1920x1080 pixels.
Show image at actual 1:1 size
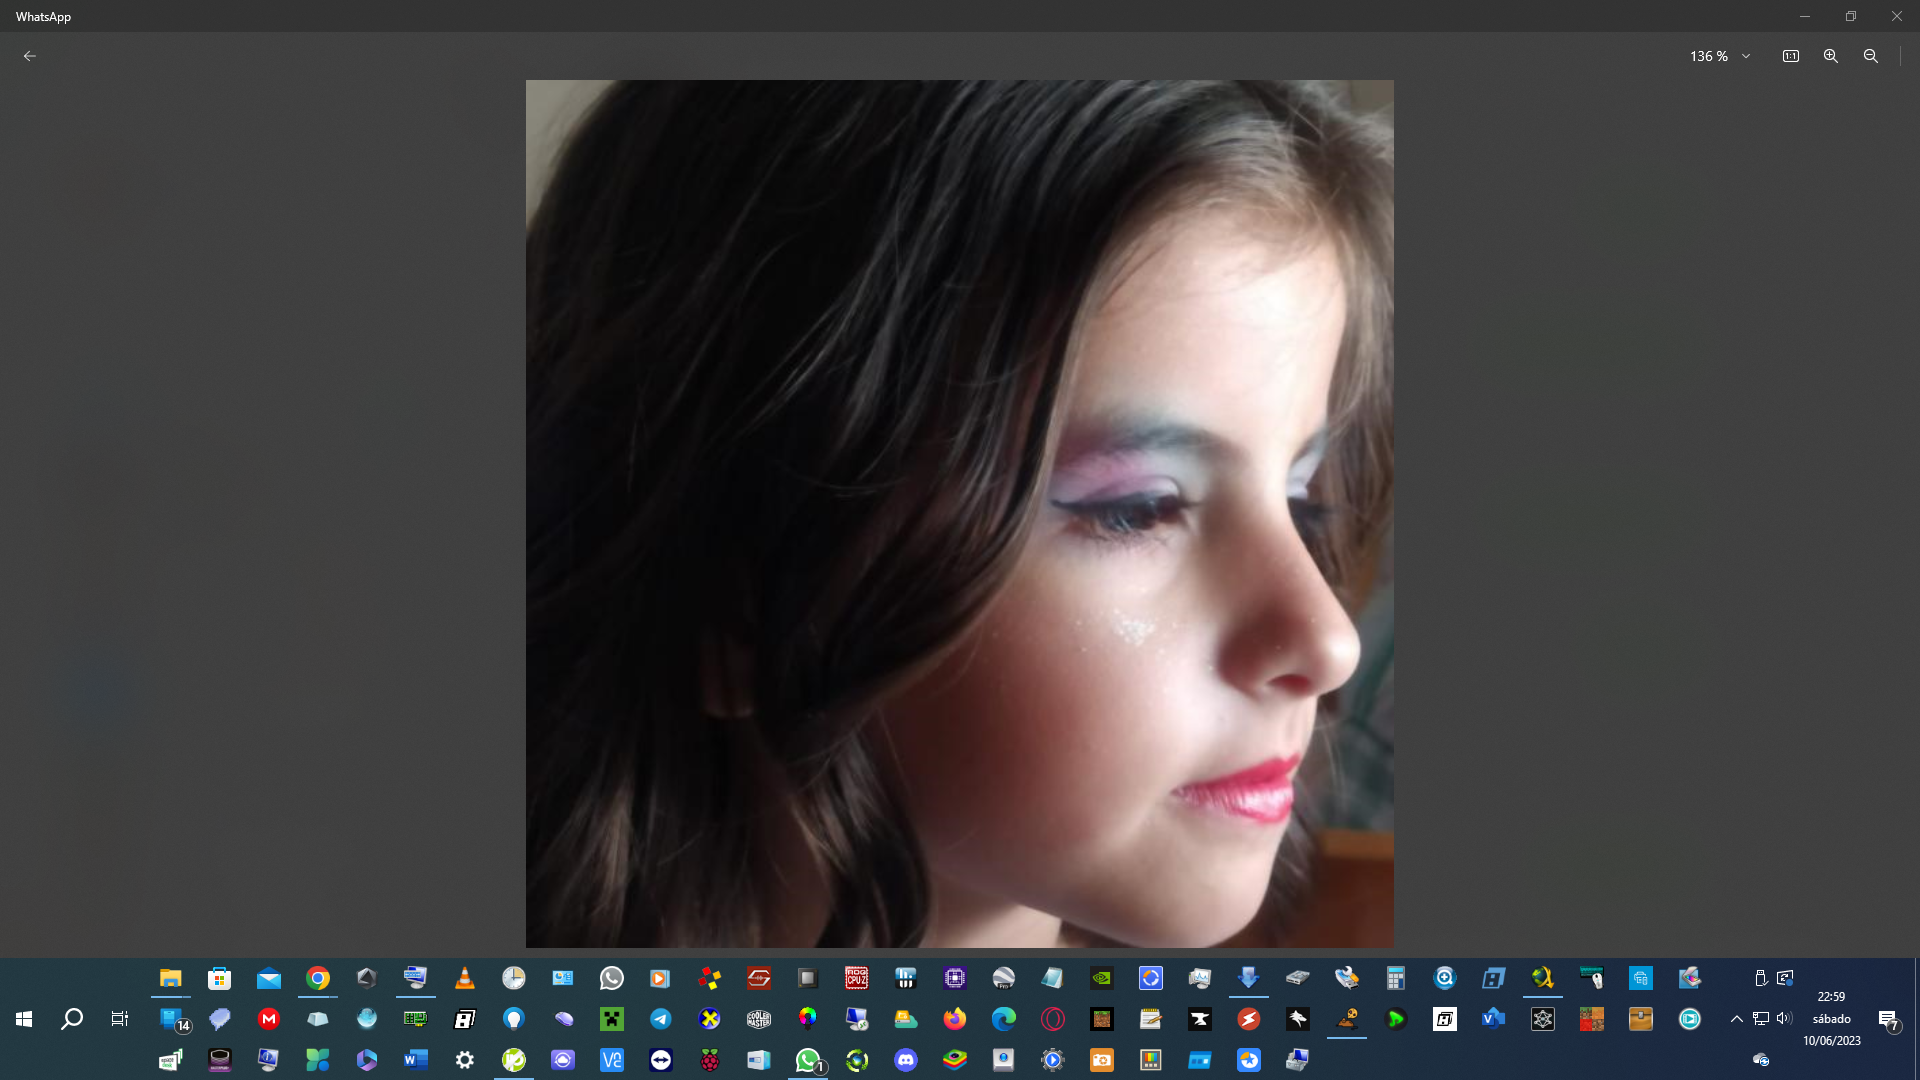pos(1791,56)
